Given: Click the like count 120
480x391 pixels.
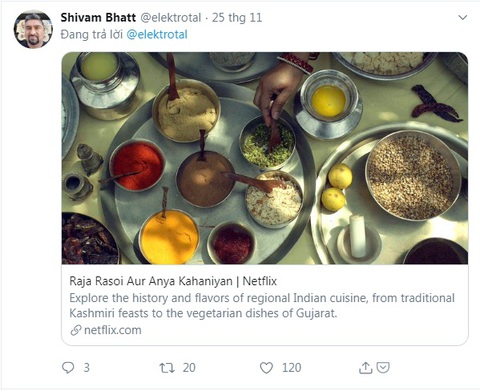Looking at the screenshot, I should (x=292, y=368).
